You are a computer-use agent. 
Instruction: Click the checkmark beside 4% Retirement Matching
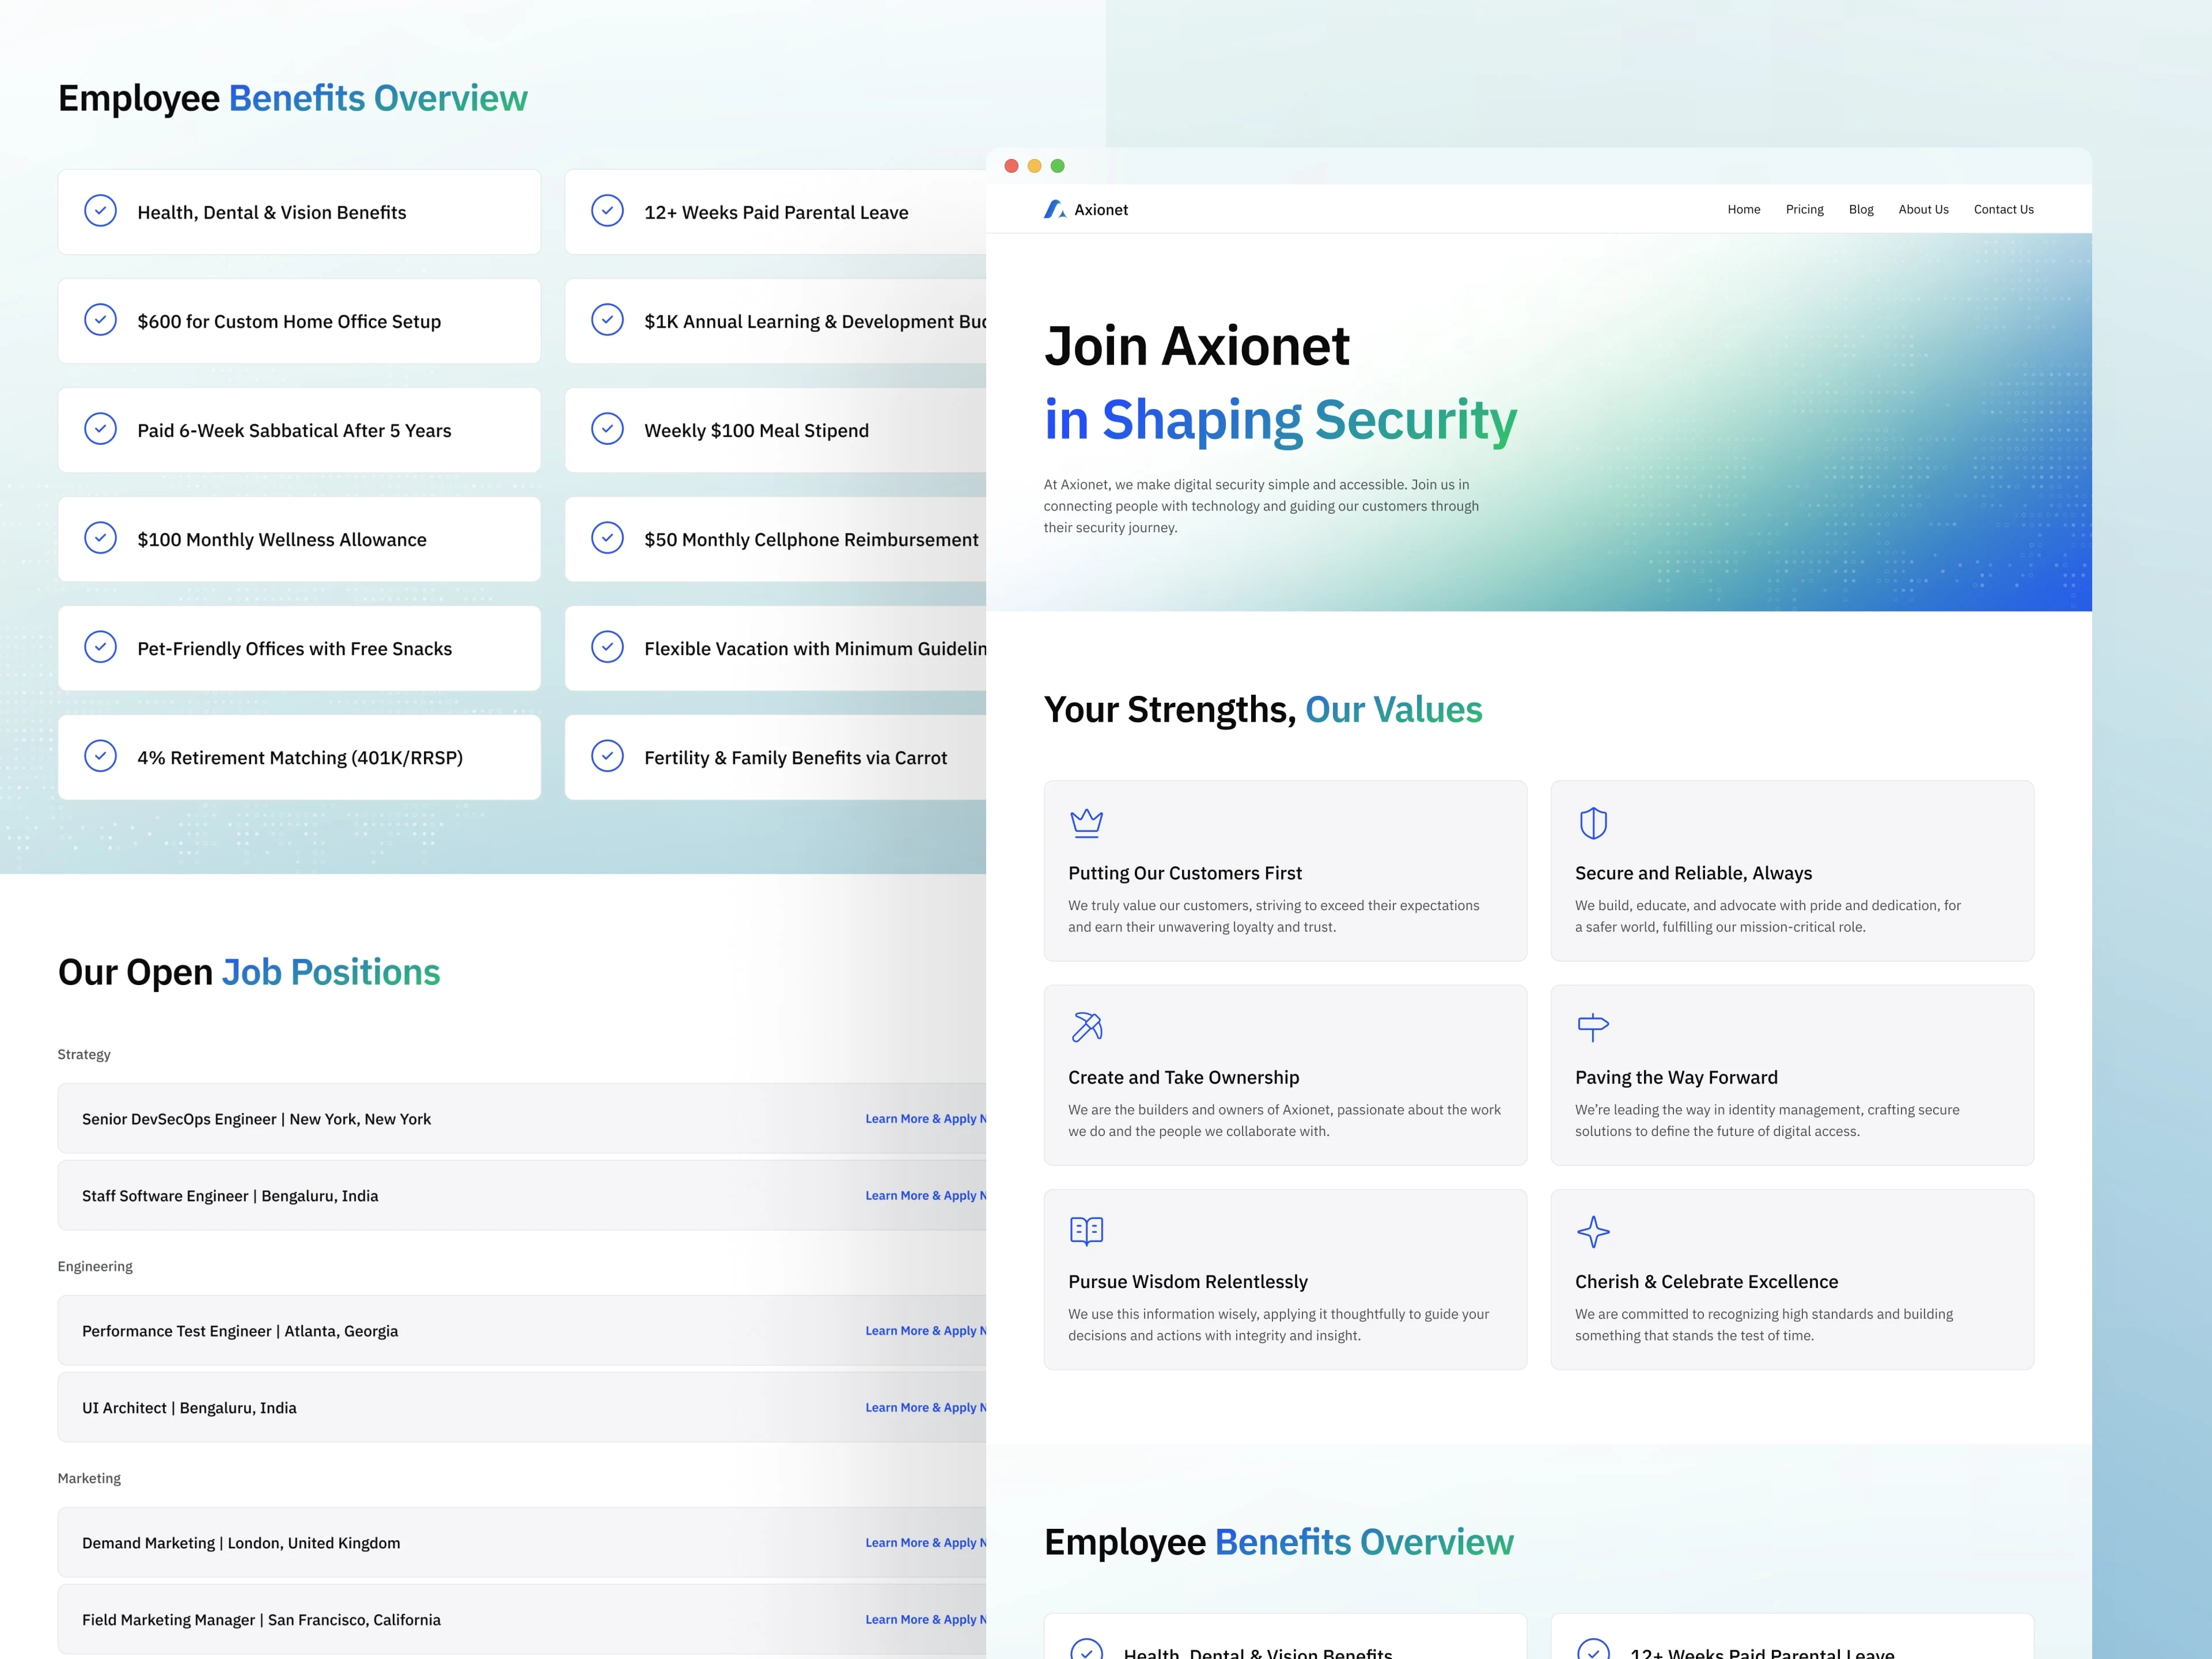[100, 756]
